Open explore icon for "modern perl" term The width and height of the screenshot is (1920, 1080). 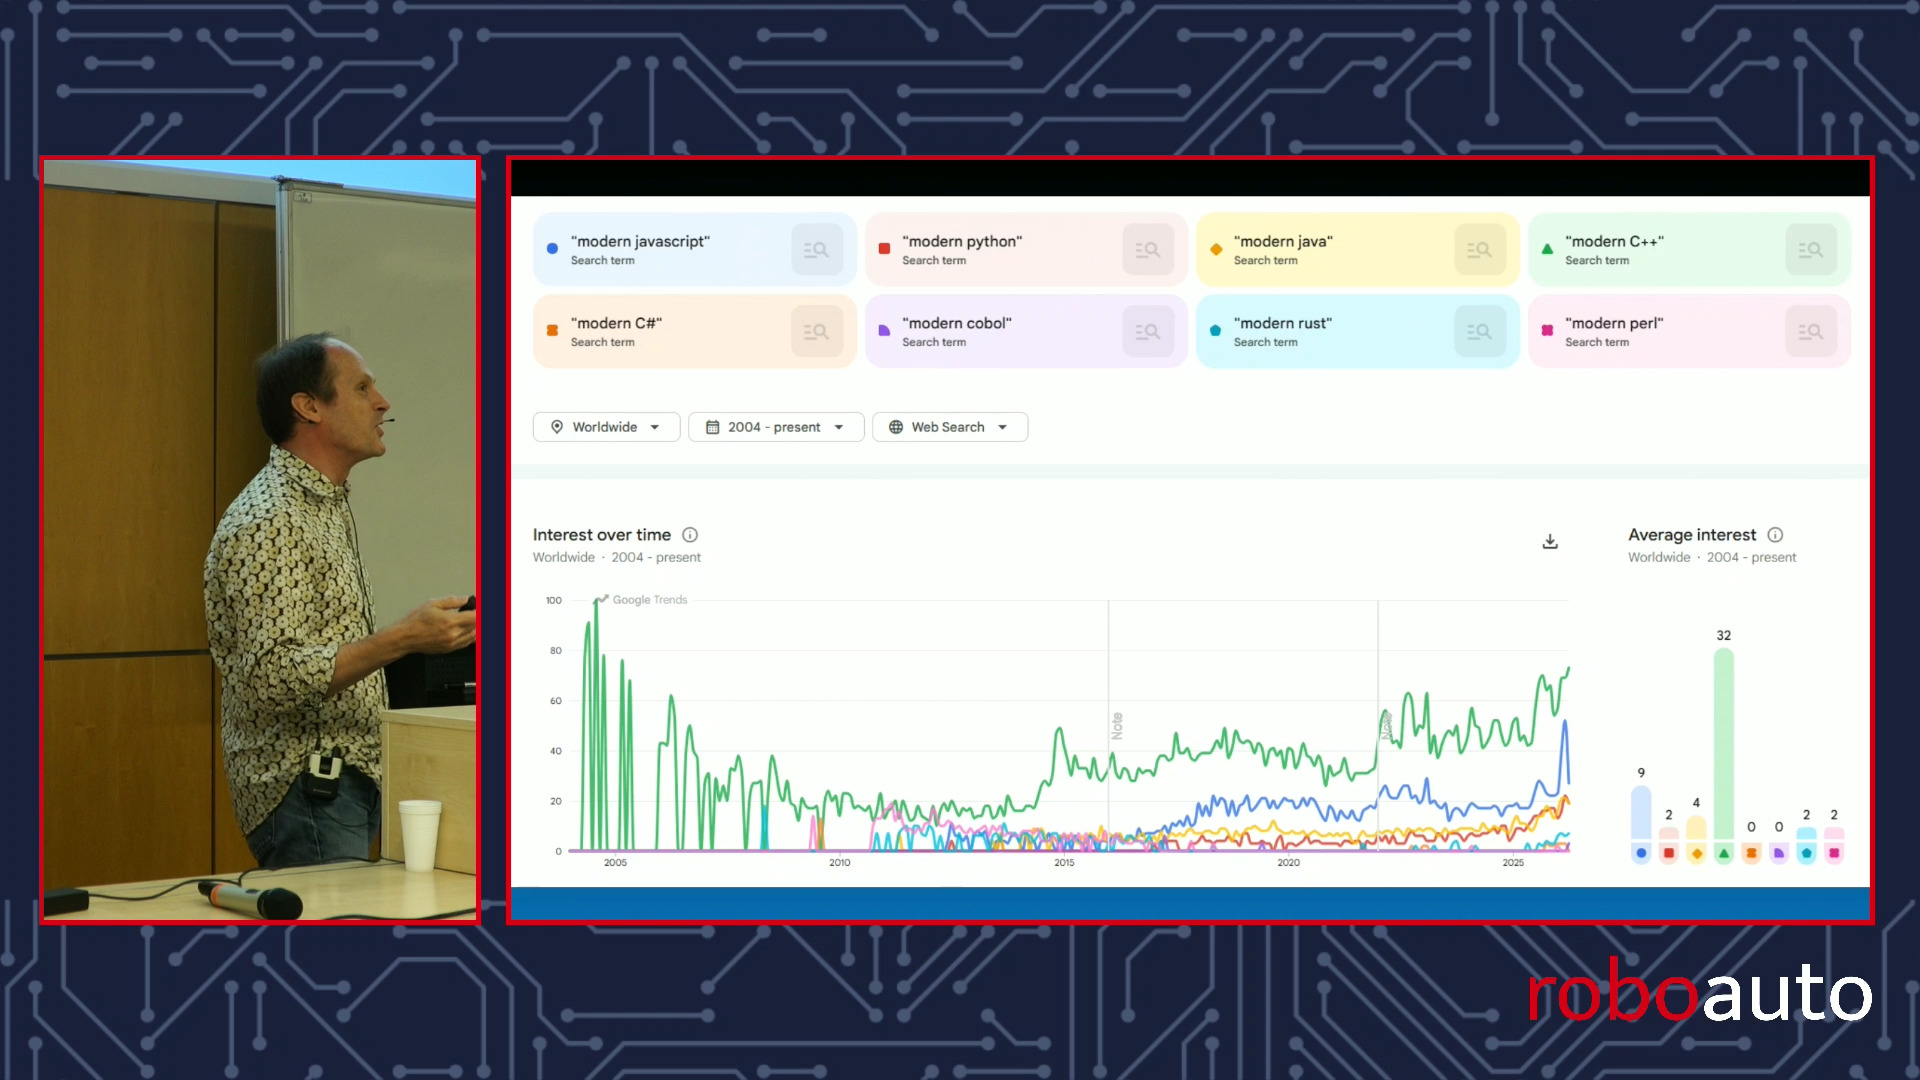[x=1810, y=331]
